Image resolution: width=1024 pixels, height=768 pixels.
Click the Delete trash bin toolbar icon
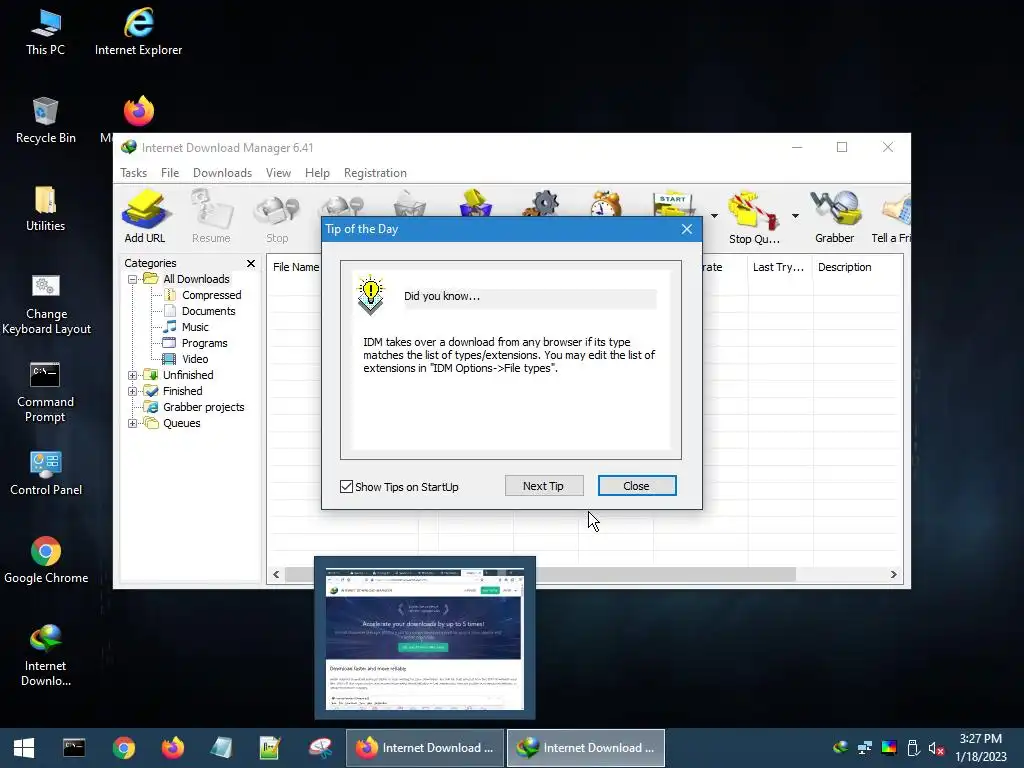pos(409,203)
